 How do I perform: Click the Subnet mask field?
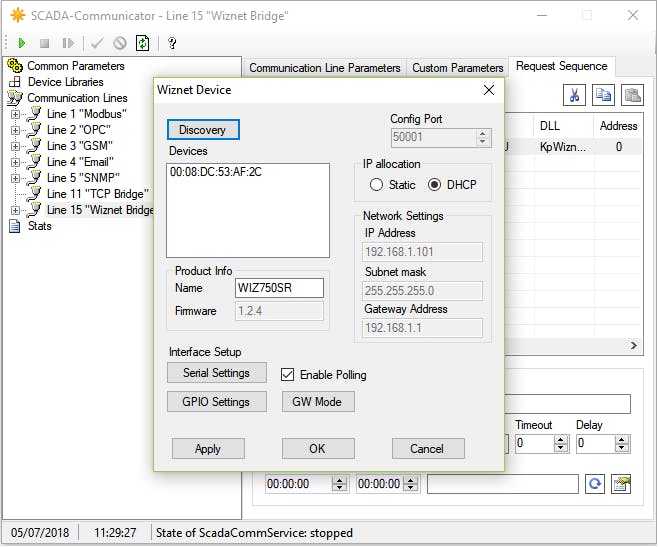(x=422, y=291)
